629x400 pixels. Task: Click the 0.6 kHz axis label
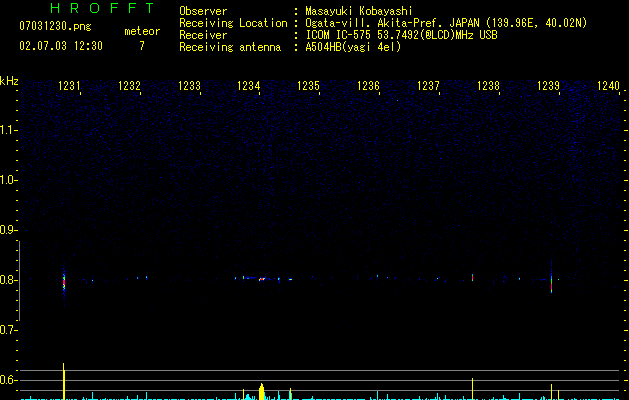tap(8, 380)
